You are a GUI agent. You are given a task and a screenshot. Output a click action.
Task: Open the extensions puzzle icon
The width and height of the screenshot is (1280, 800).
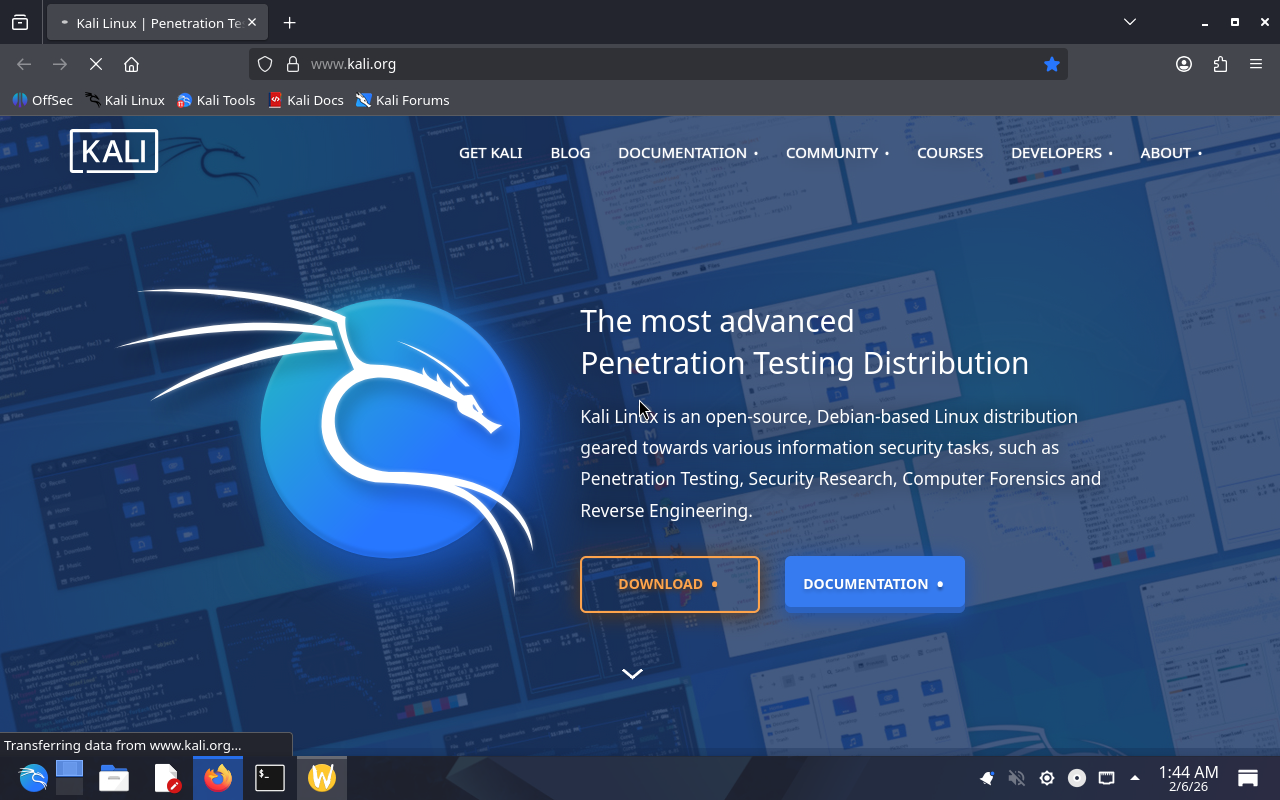[x=1220, y=64]
